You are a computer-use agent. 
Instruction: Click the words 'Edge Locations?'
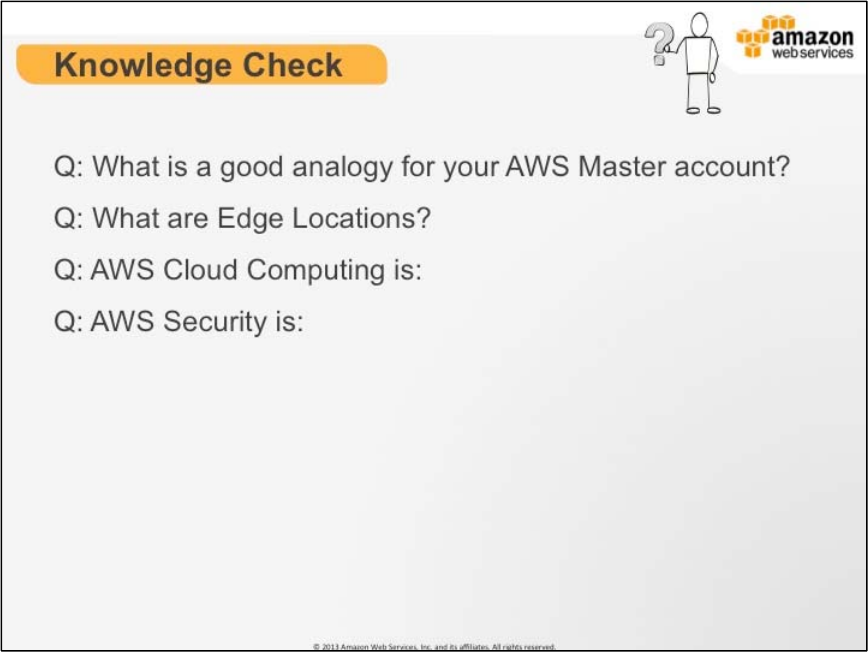(324, 218)
